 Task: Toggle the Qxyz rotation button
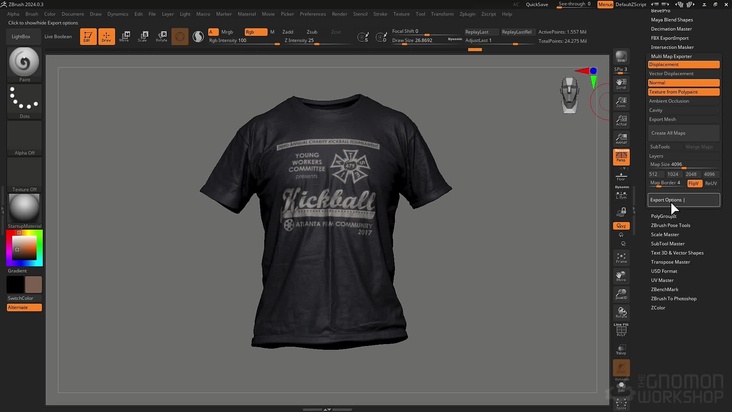point(621,226)
